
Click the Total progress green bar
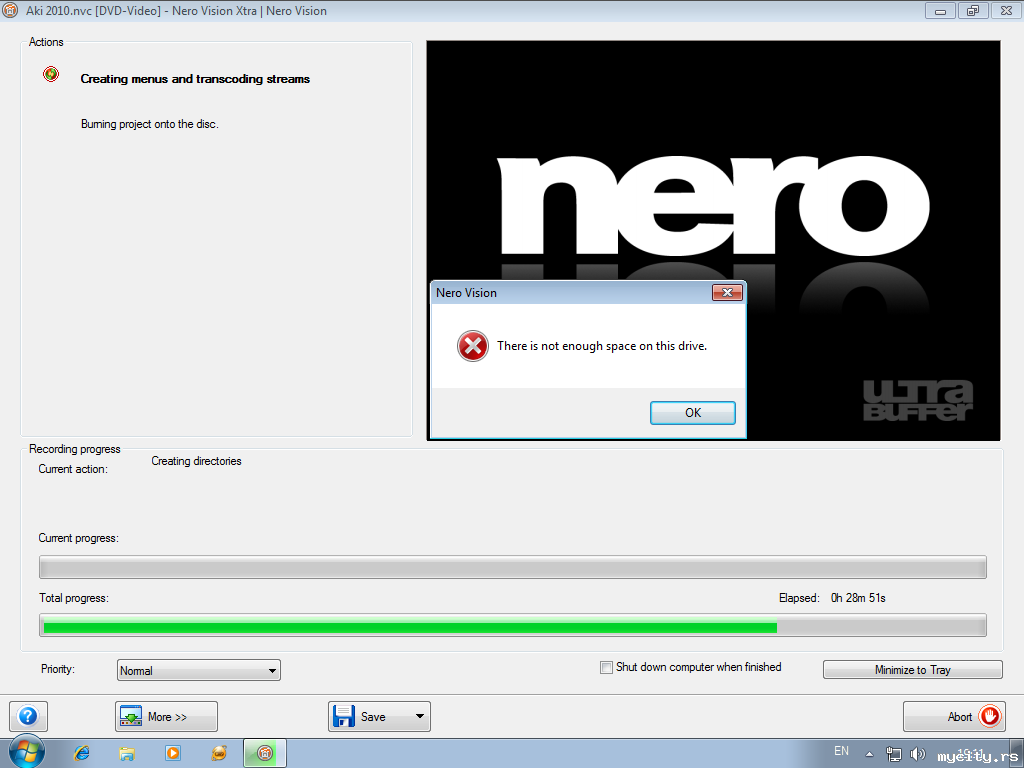410,627
